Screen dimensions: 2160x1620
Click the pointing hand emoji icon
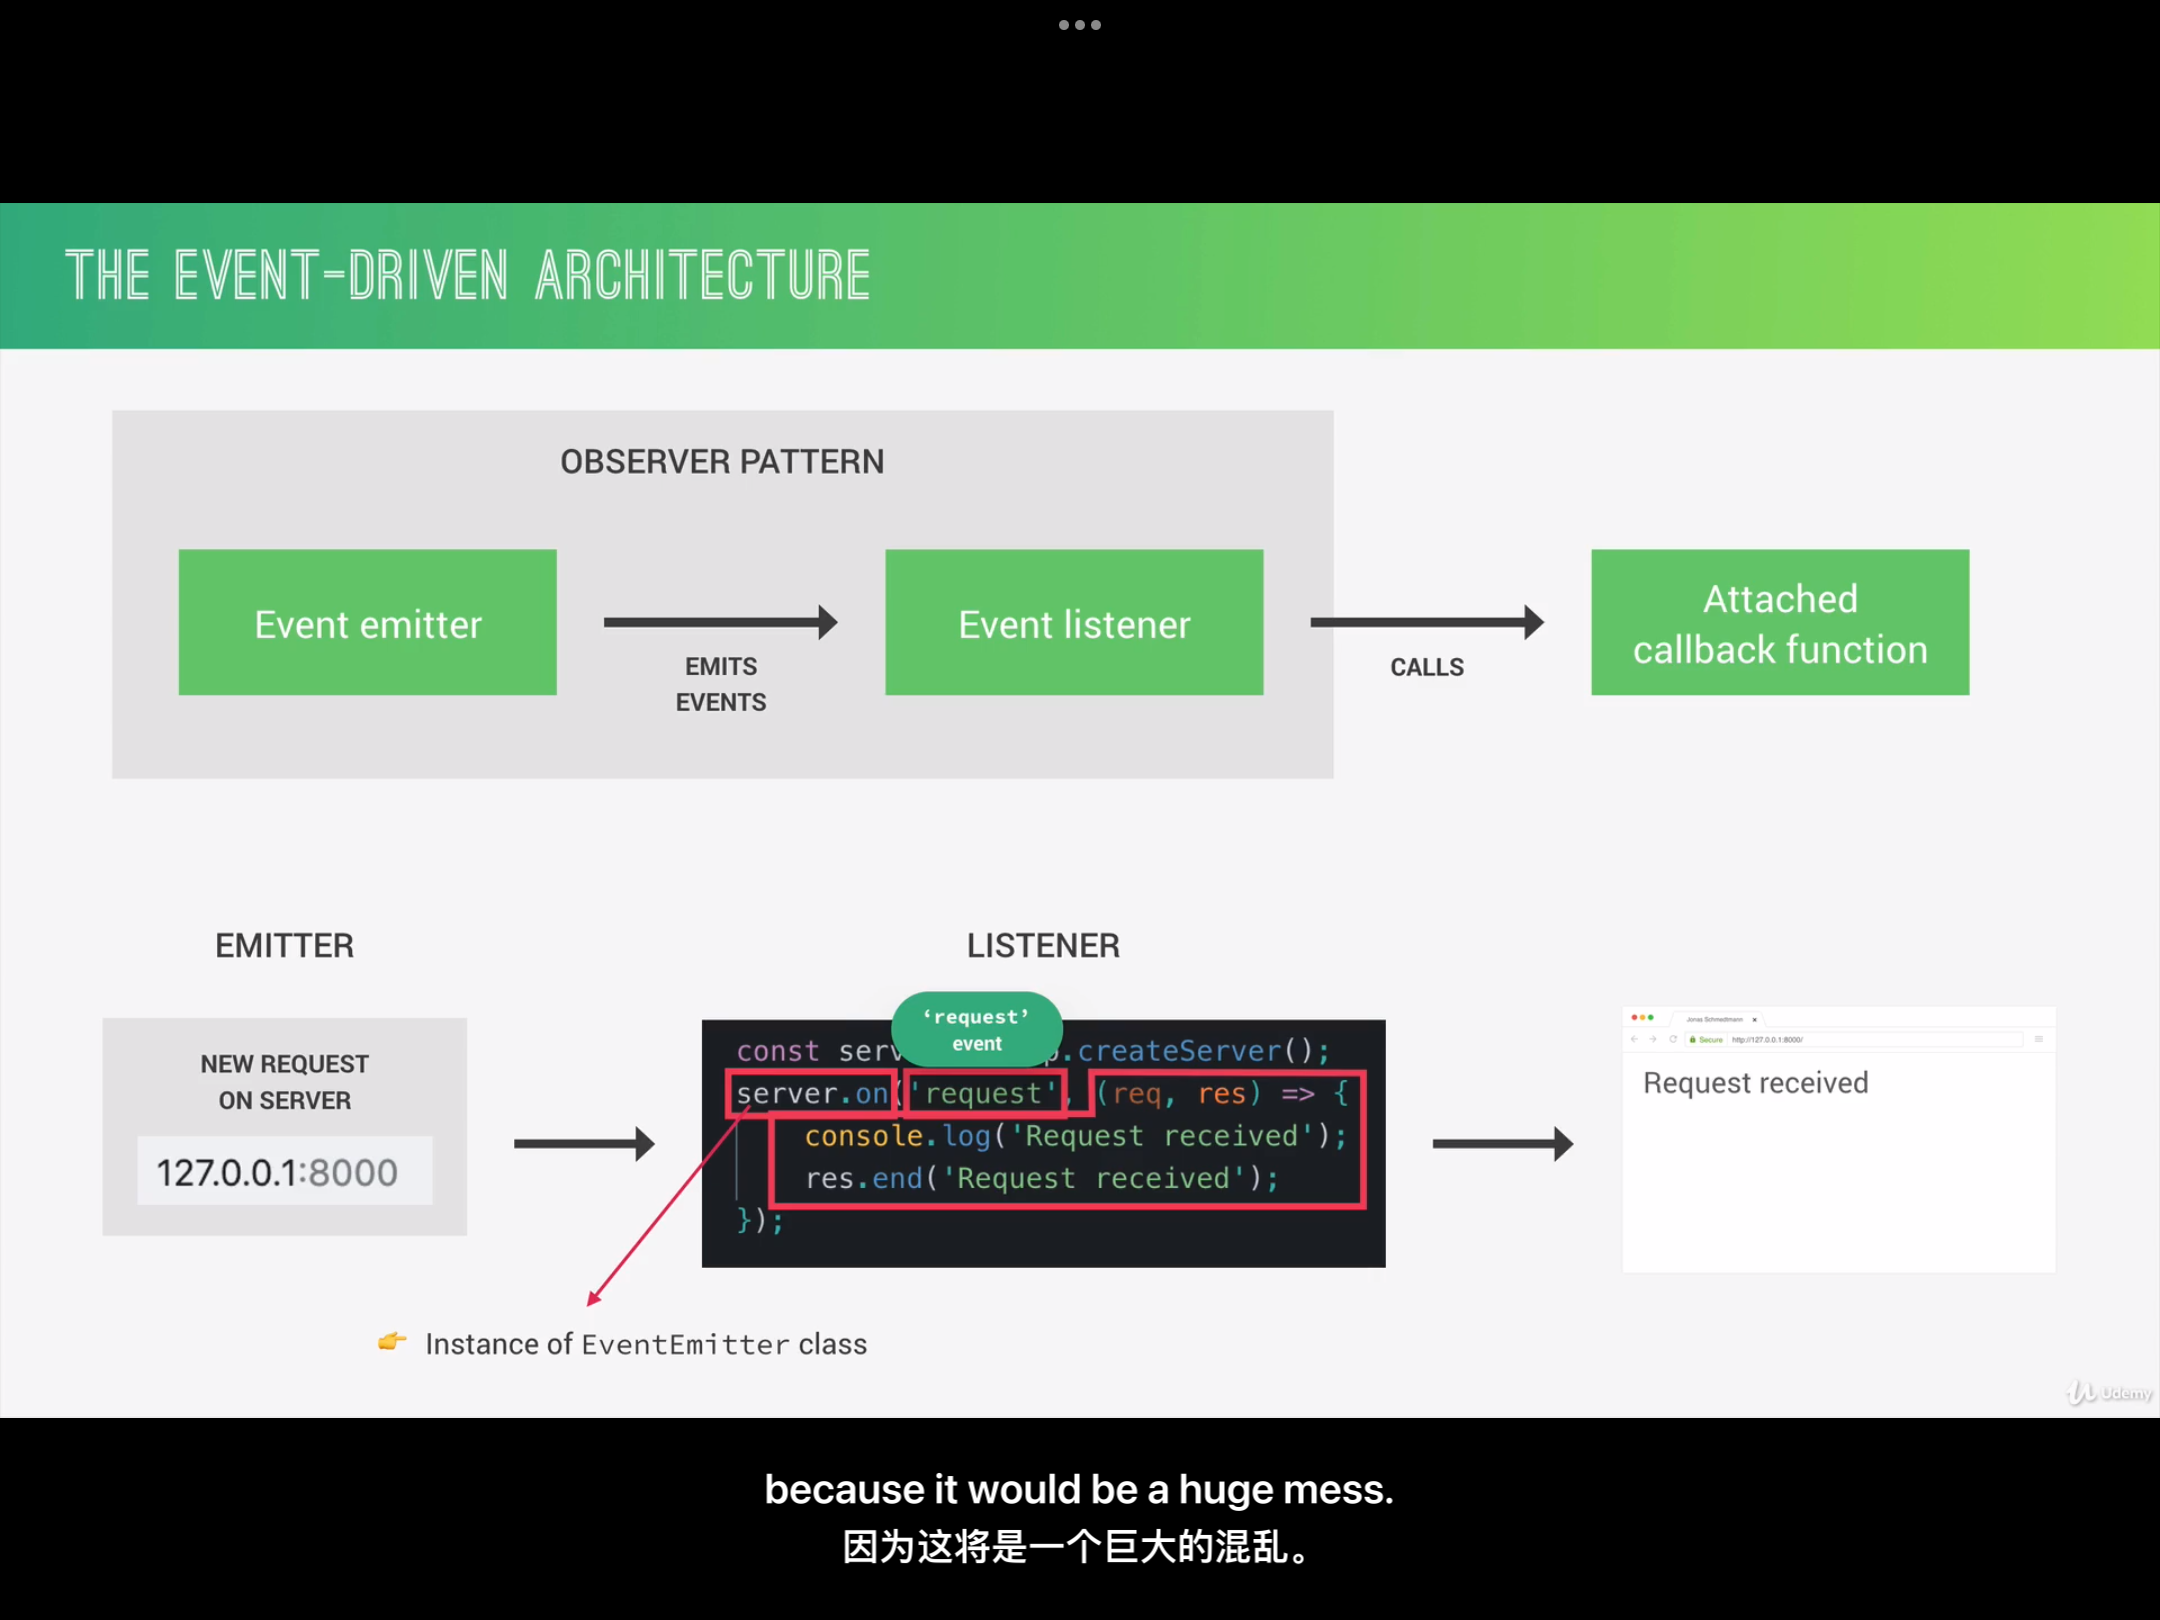pyautogui.click(x=392, y=1341)
